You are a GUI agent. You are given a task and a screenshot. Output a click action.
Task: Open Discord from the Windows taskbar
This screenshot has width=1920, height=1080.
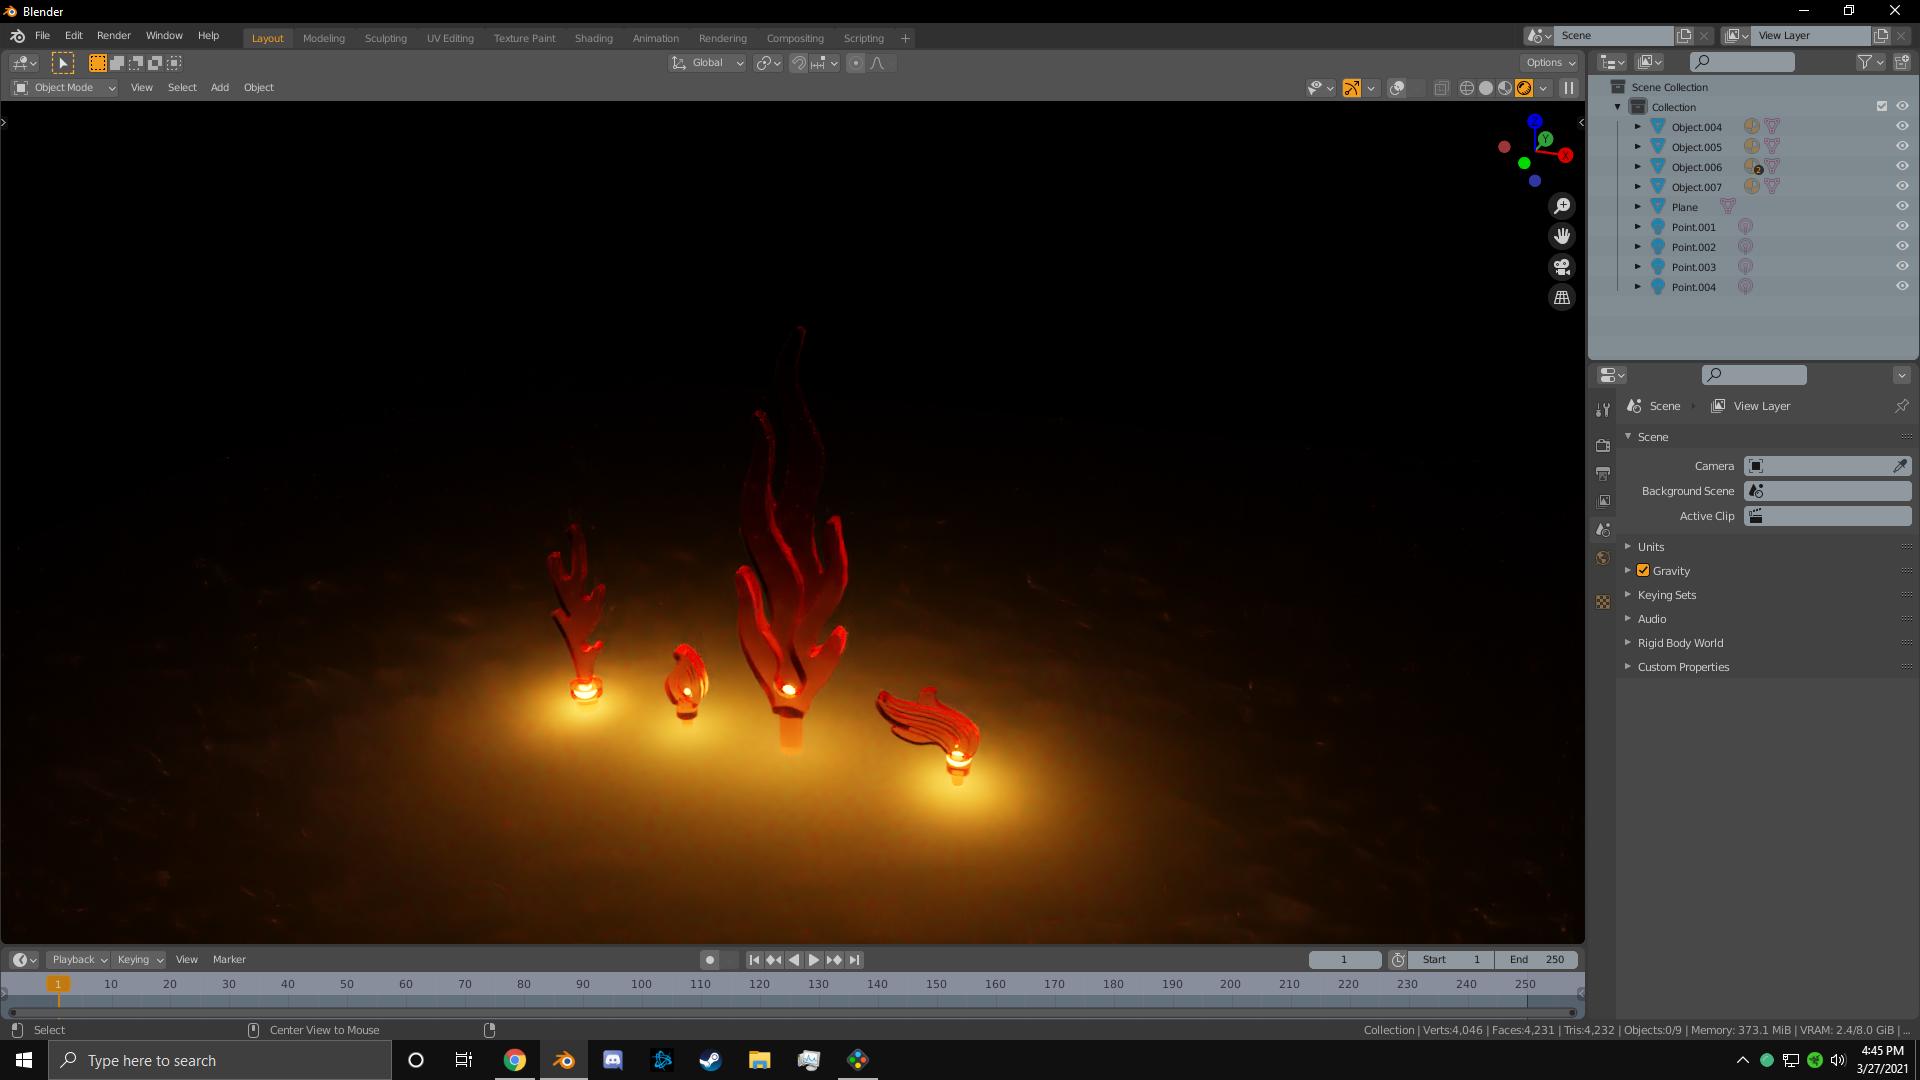coord(612,1060)
